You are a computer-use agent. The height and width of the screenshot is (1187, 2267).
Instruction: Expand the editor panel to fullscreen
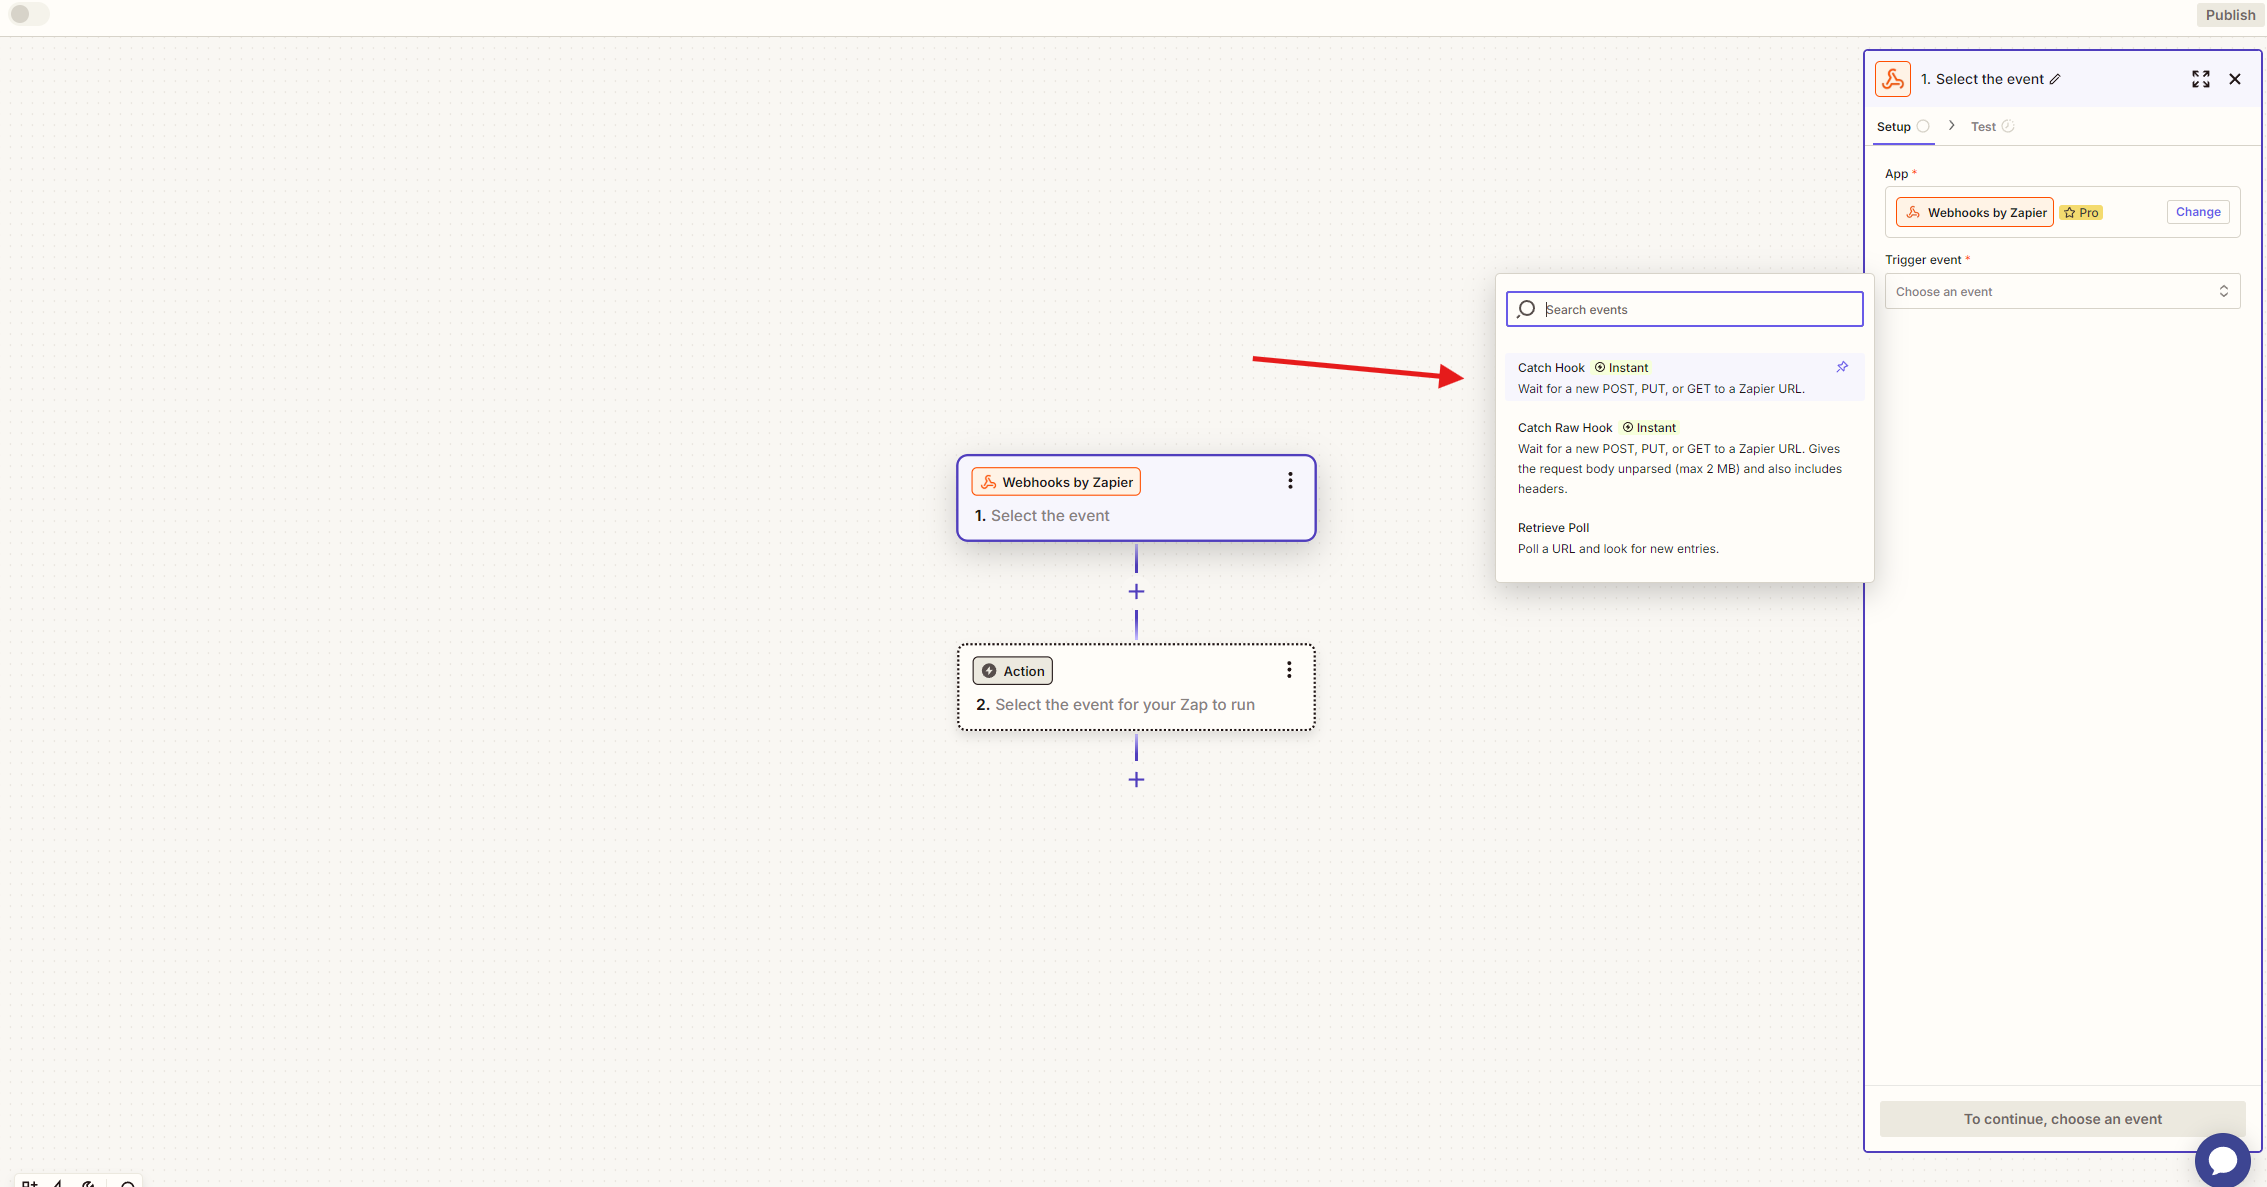point(2200,79)
